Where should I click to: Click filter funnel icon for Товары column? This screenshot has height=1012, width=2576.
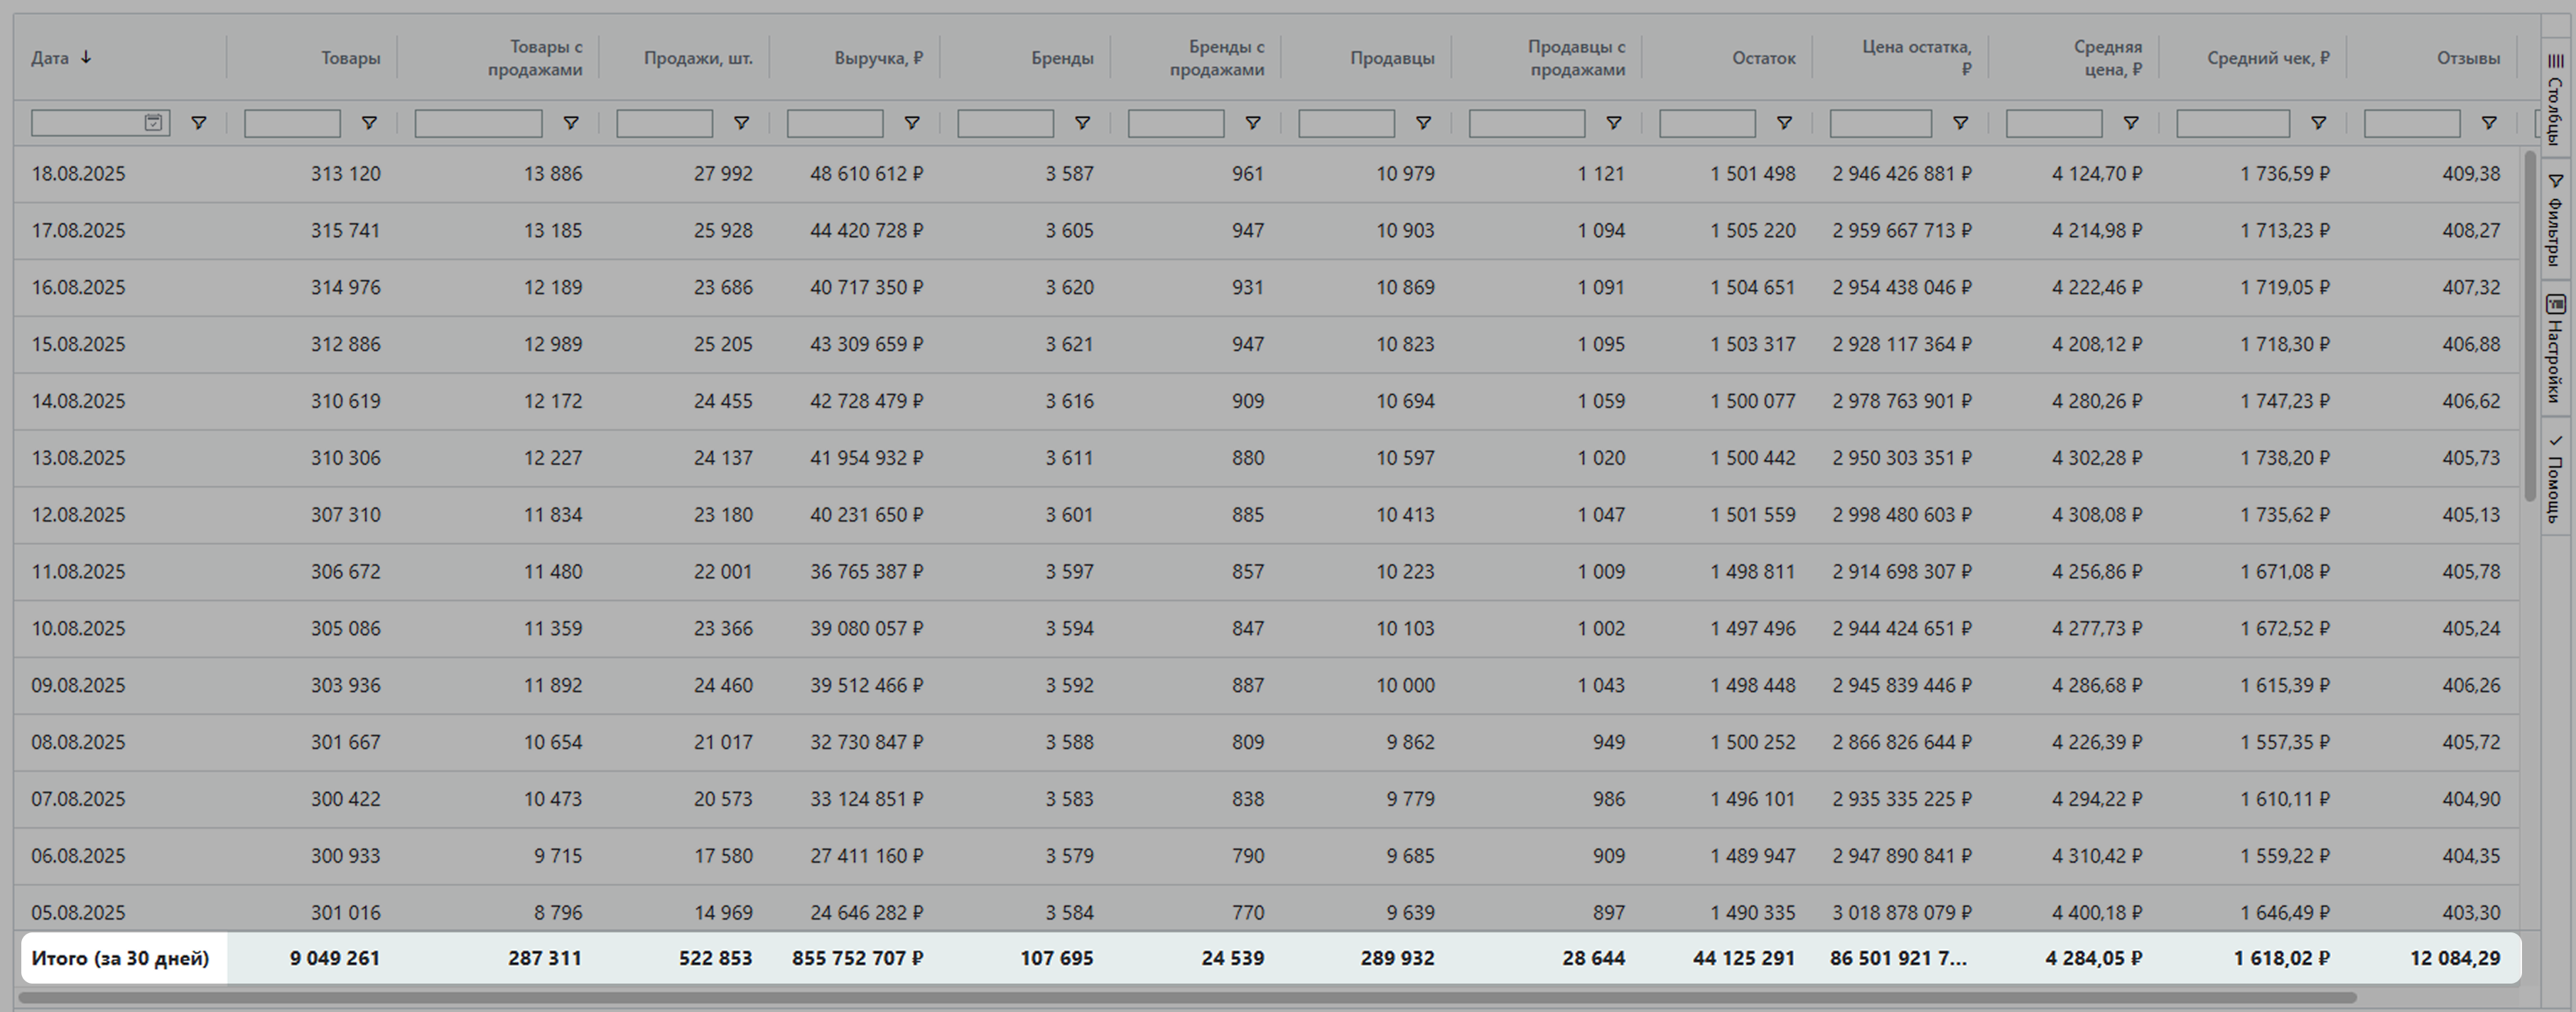click(x=369, y=123)
